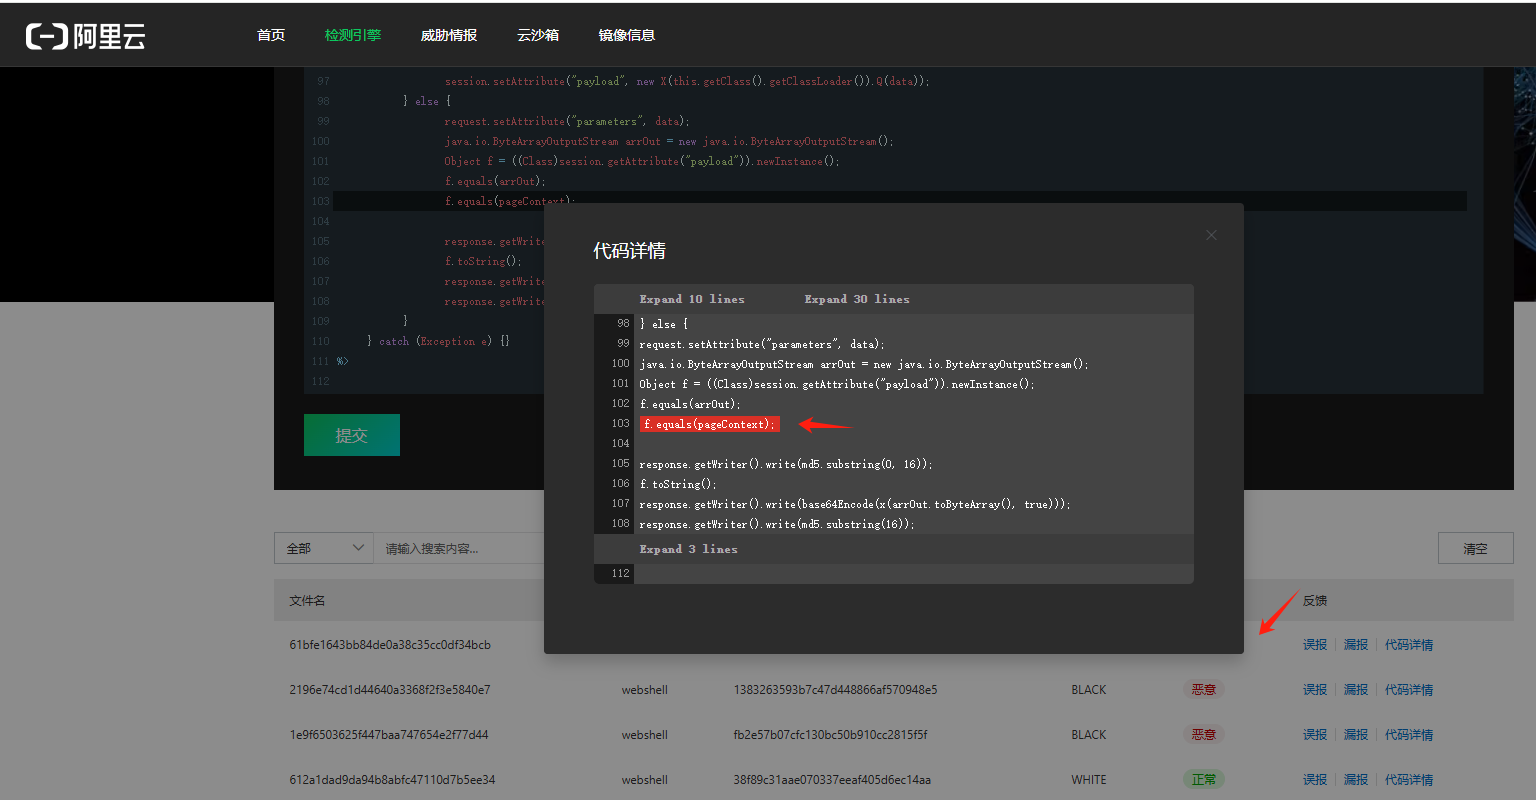Click file name 61bfe1643bb84de0a38c35cc0df34bcb
This screenshot has width=1536, height=800.
[390, 645]
